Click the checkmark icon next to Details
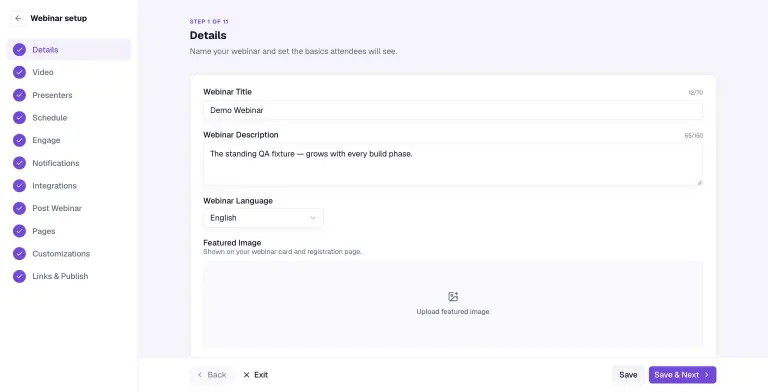 tap(20, 49)
